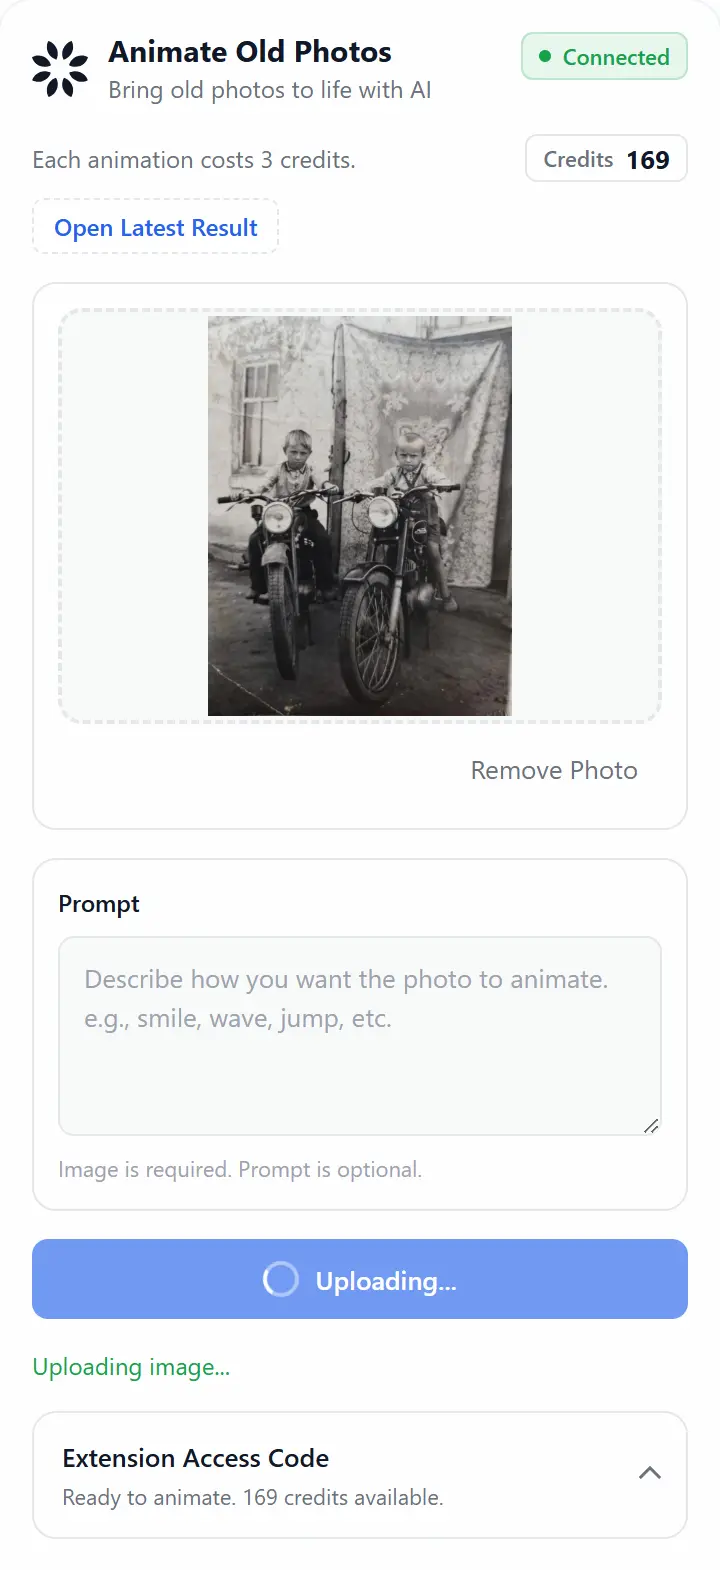Click the "Uploading image..." status message

pyautogui.click(x=131, y=1367)
